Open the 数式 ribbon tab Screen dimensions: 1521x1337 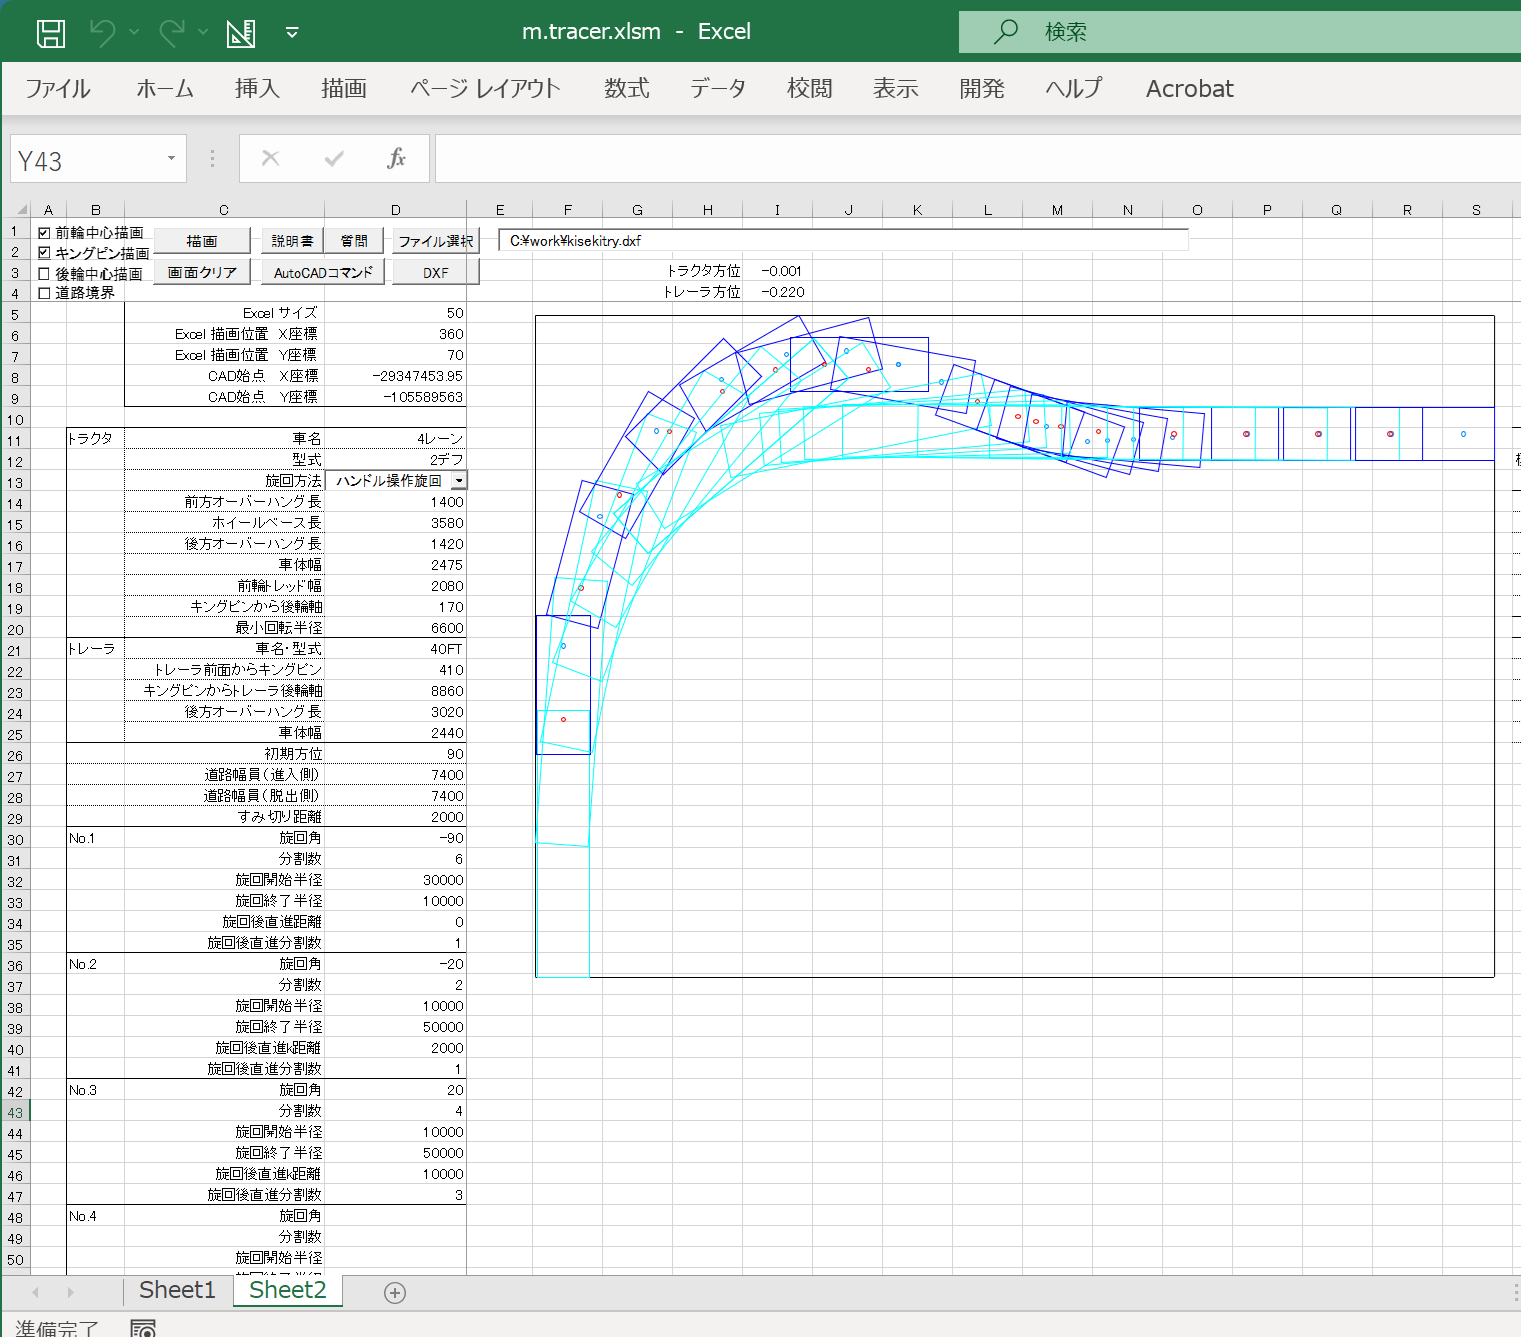[626, 89]
